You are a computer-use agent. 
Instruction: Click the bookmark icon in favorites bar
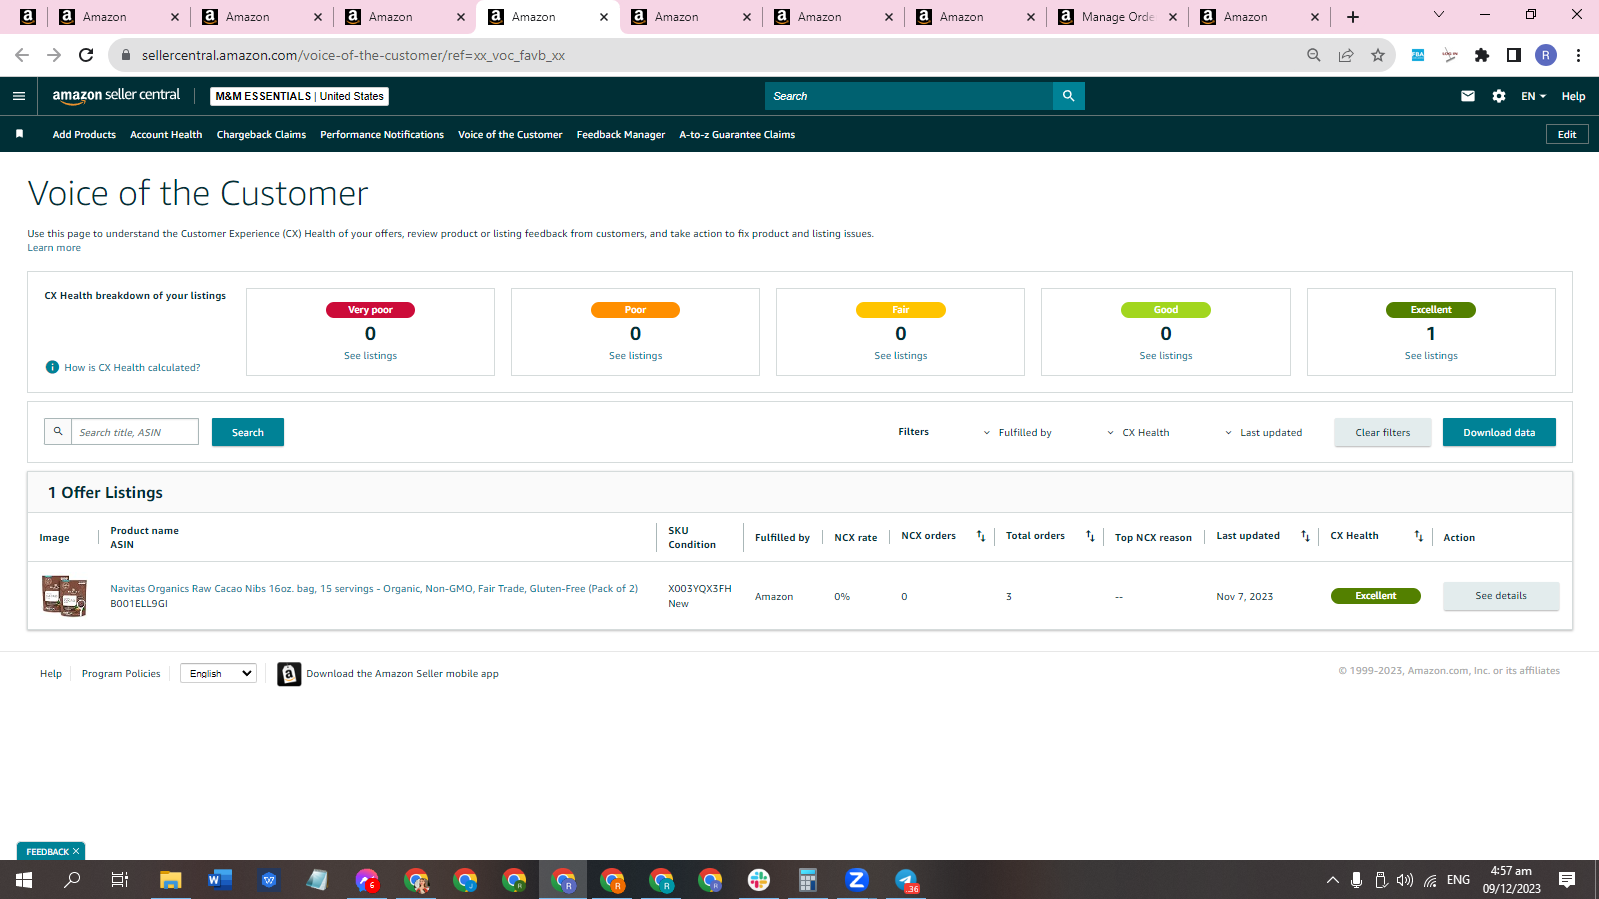click(x=19, y=134)
